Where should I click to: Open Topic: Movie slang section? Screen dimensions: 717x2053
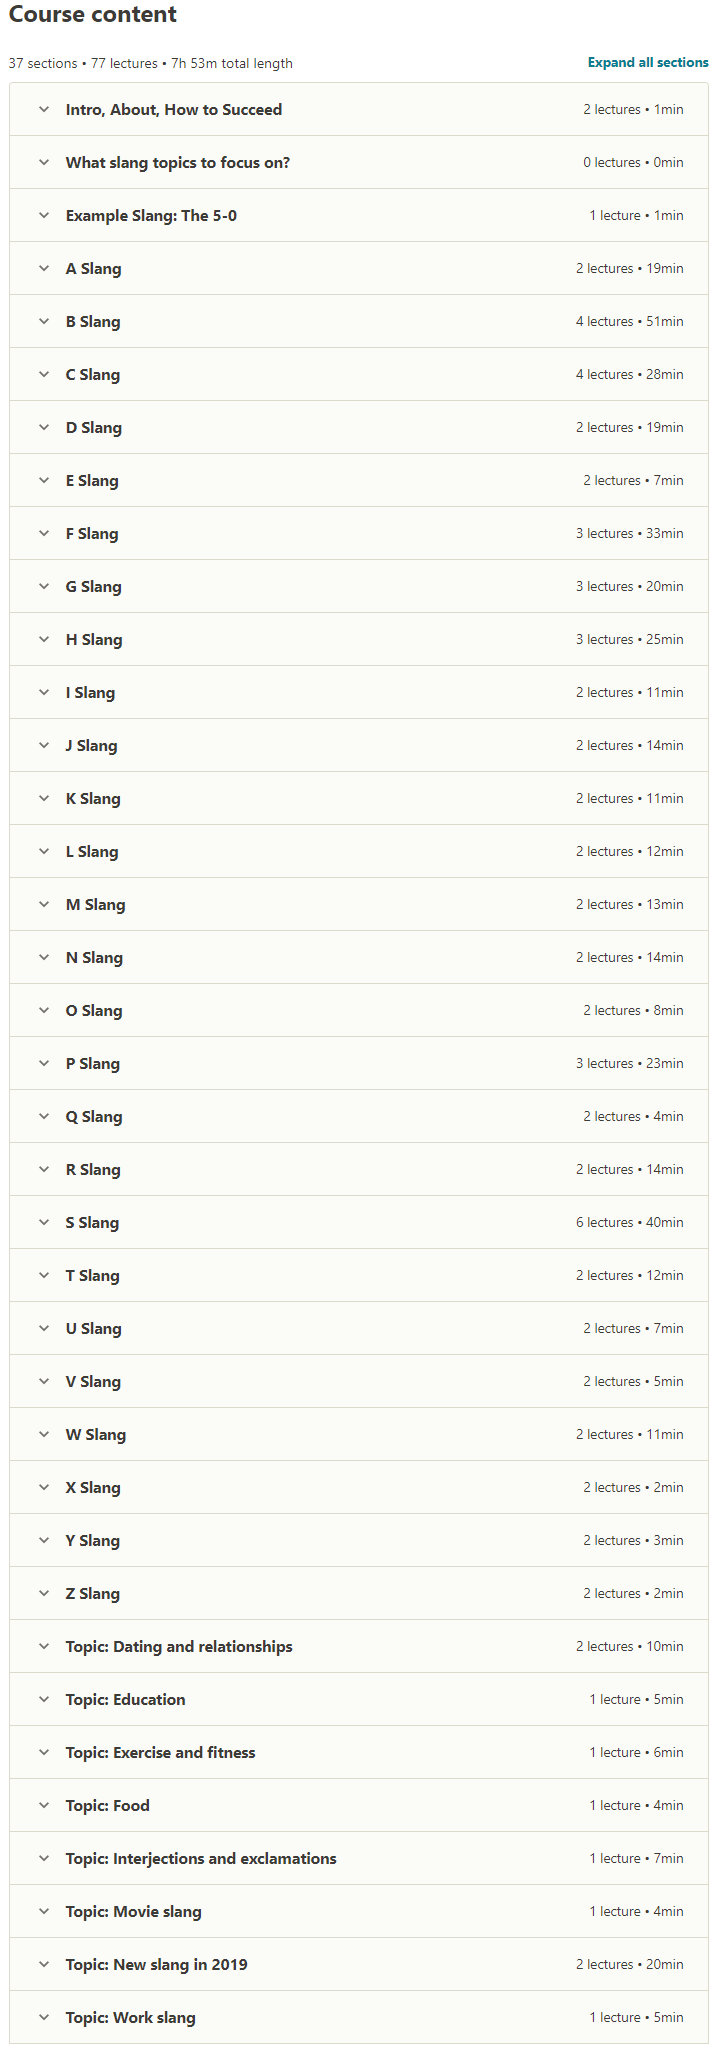pyautogui.click(x=359, y=1911)
